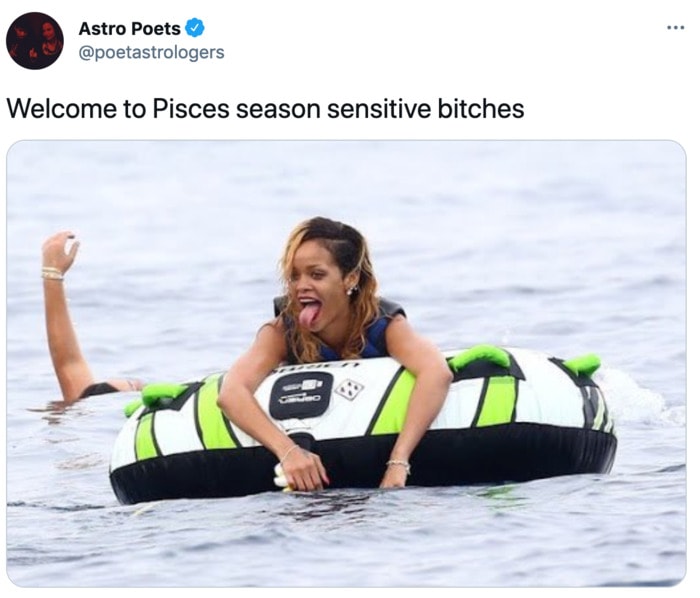The height and width of the screenshot is (598, 700).
Task: Open the @poetastrologers handle link
Action: pos(151,52)
